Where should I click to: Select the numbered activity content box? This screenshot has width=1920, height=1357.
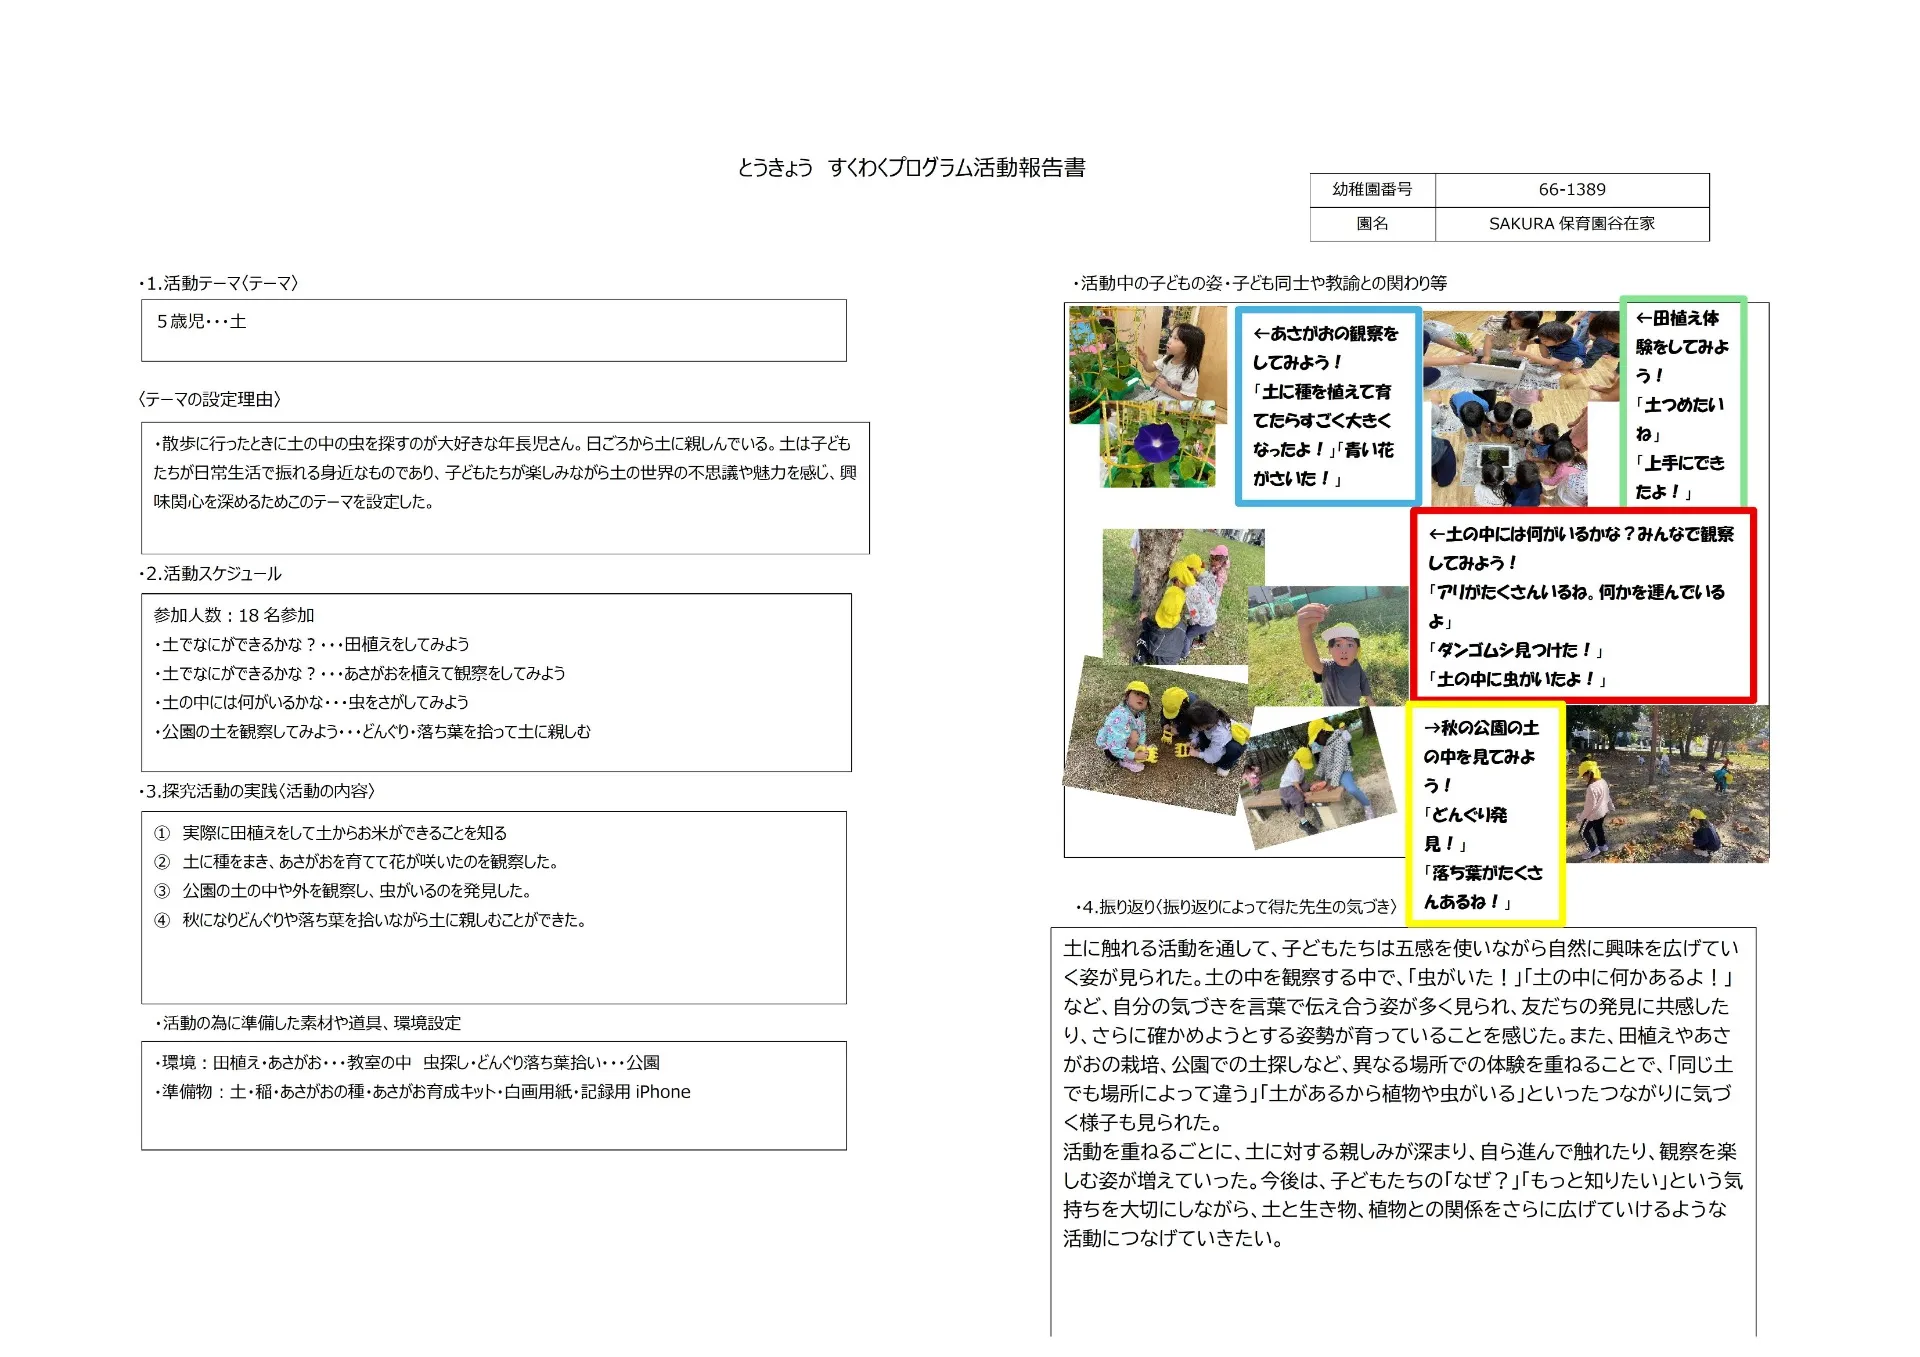493,906
